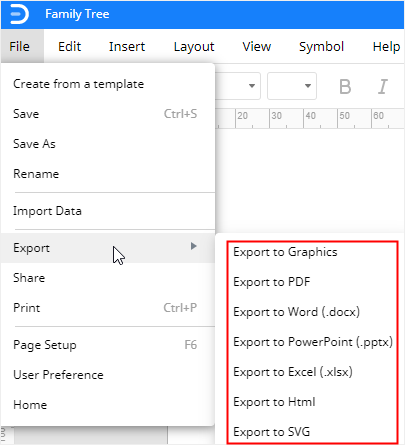This screenshot has height=445, width=405.
Task: Select Export to PDF
Action: point(272,282)
